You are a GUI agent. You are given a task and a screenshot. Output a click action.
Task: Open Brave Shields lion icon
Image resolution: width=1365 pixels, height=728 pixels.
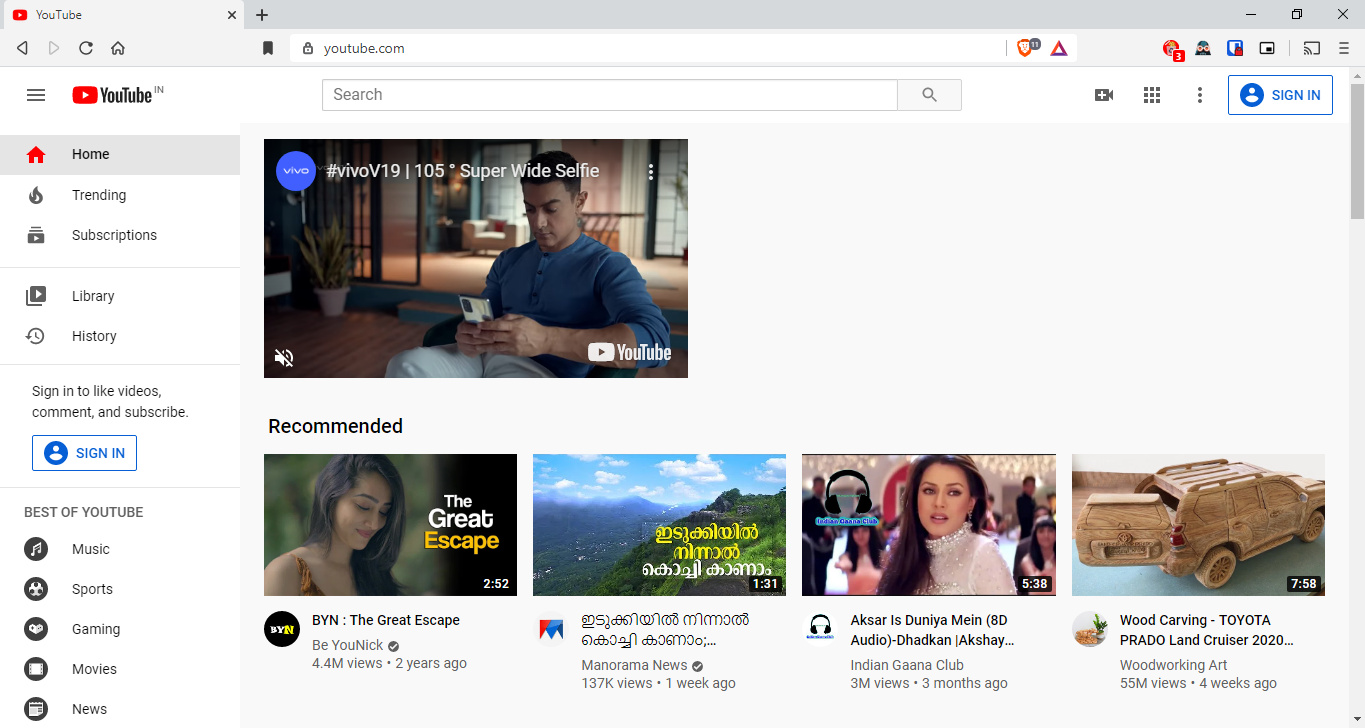click(x=1025, y=47)
